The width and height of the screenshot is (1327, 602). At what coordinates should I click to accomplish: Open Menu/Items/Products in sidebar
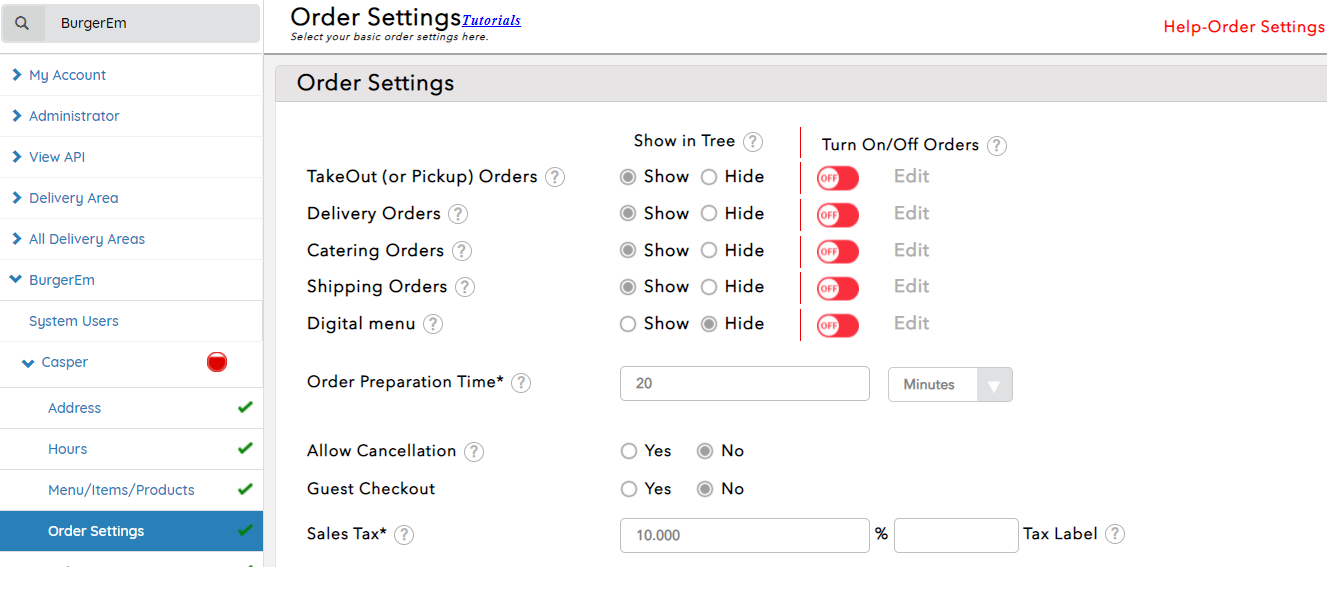[121, 490]
